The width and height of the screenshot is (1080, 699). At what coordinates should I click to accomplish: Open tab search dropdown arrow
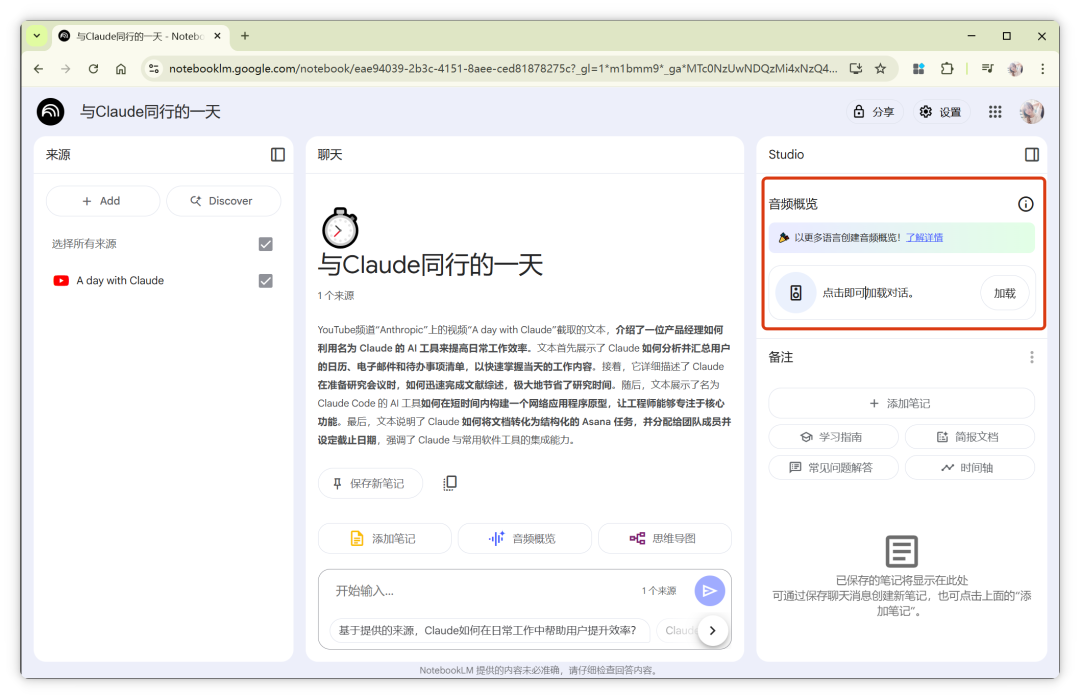point(37,36)
